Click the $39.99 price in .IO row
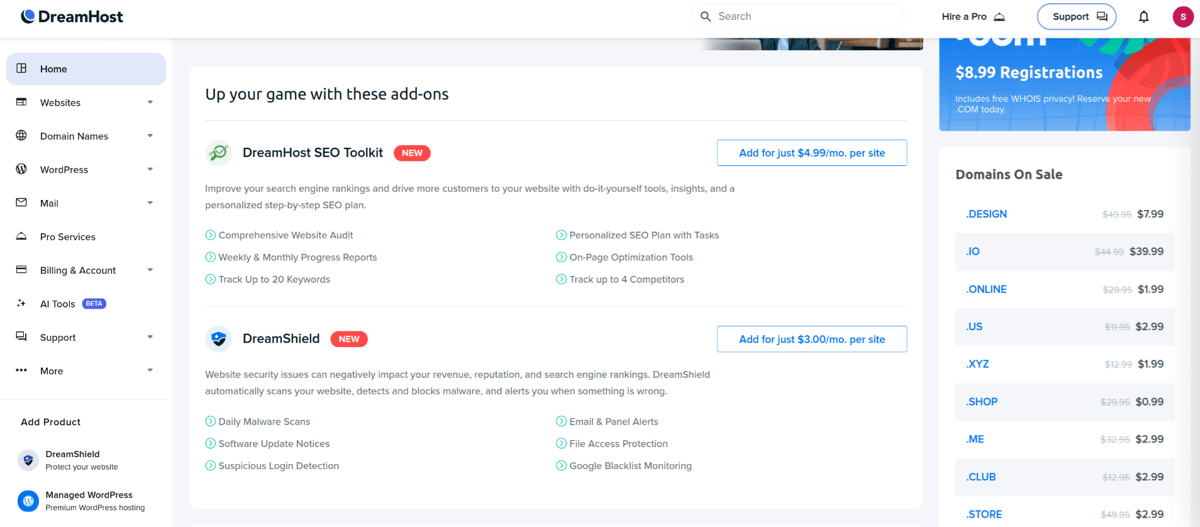Image resolution: width=1200 pixels, height=527 pixels. pos(1146,252)
